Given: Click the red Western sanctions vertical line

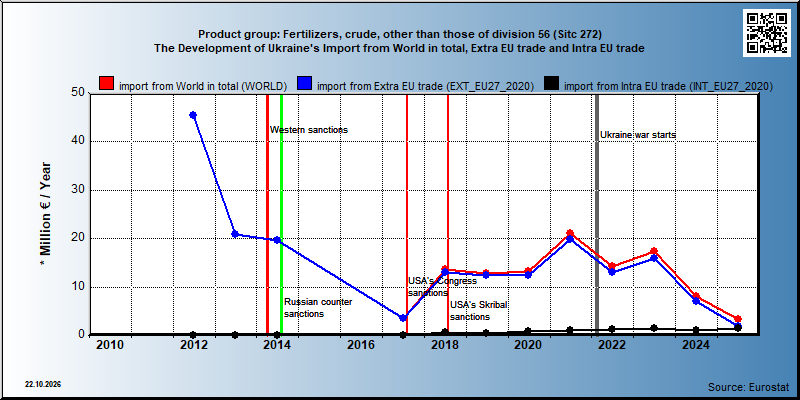Looking at the screenshot, I should point(267,214).
